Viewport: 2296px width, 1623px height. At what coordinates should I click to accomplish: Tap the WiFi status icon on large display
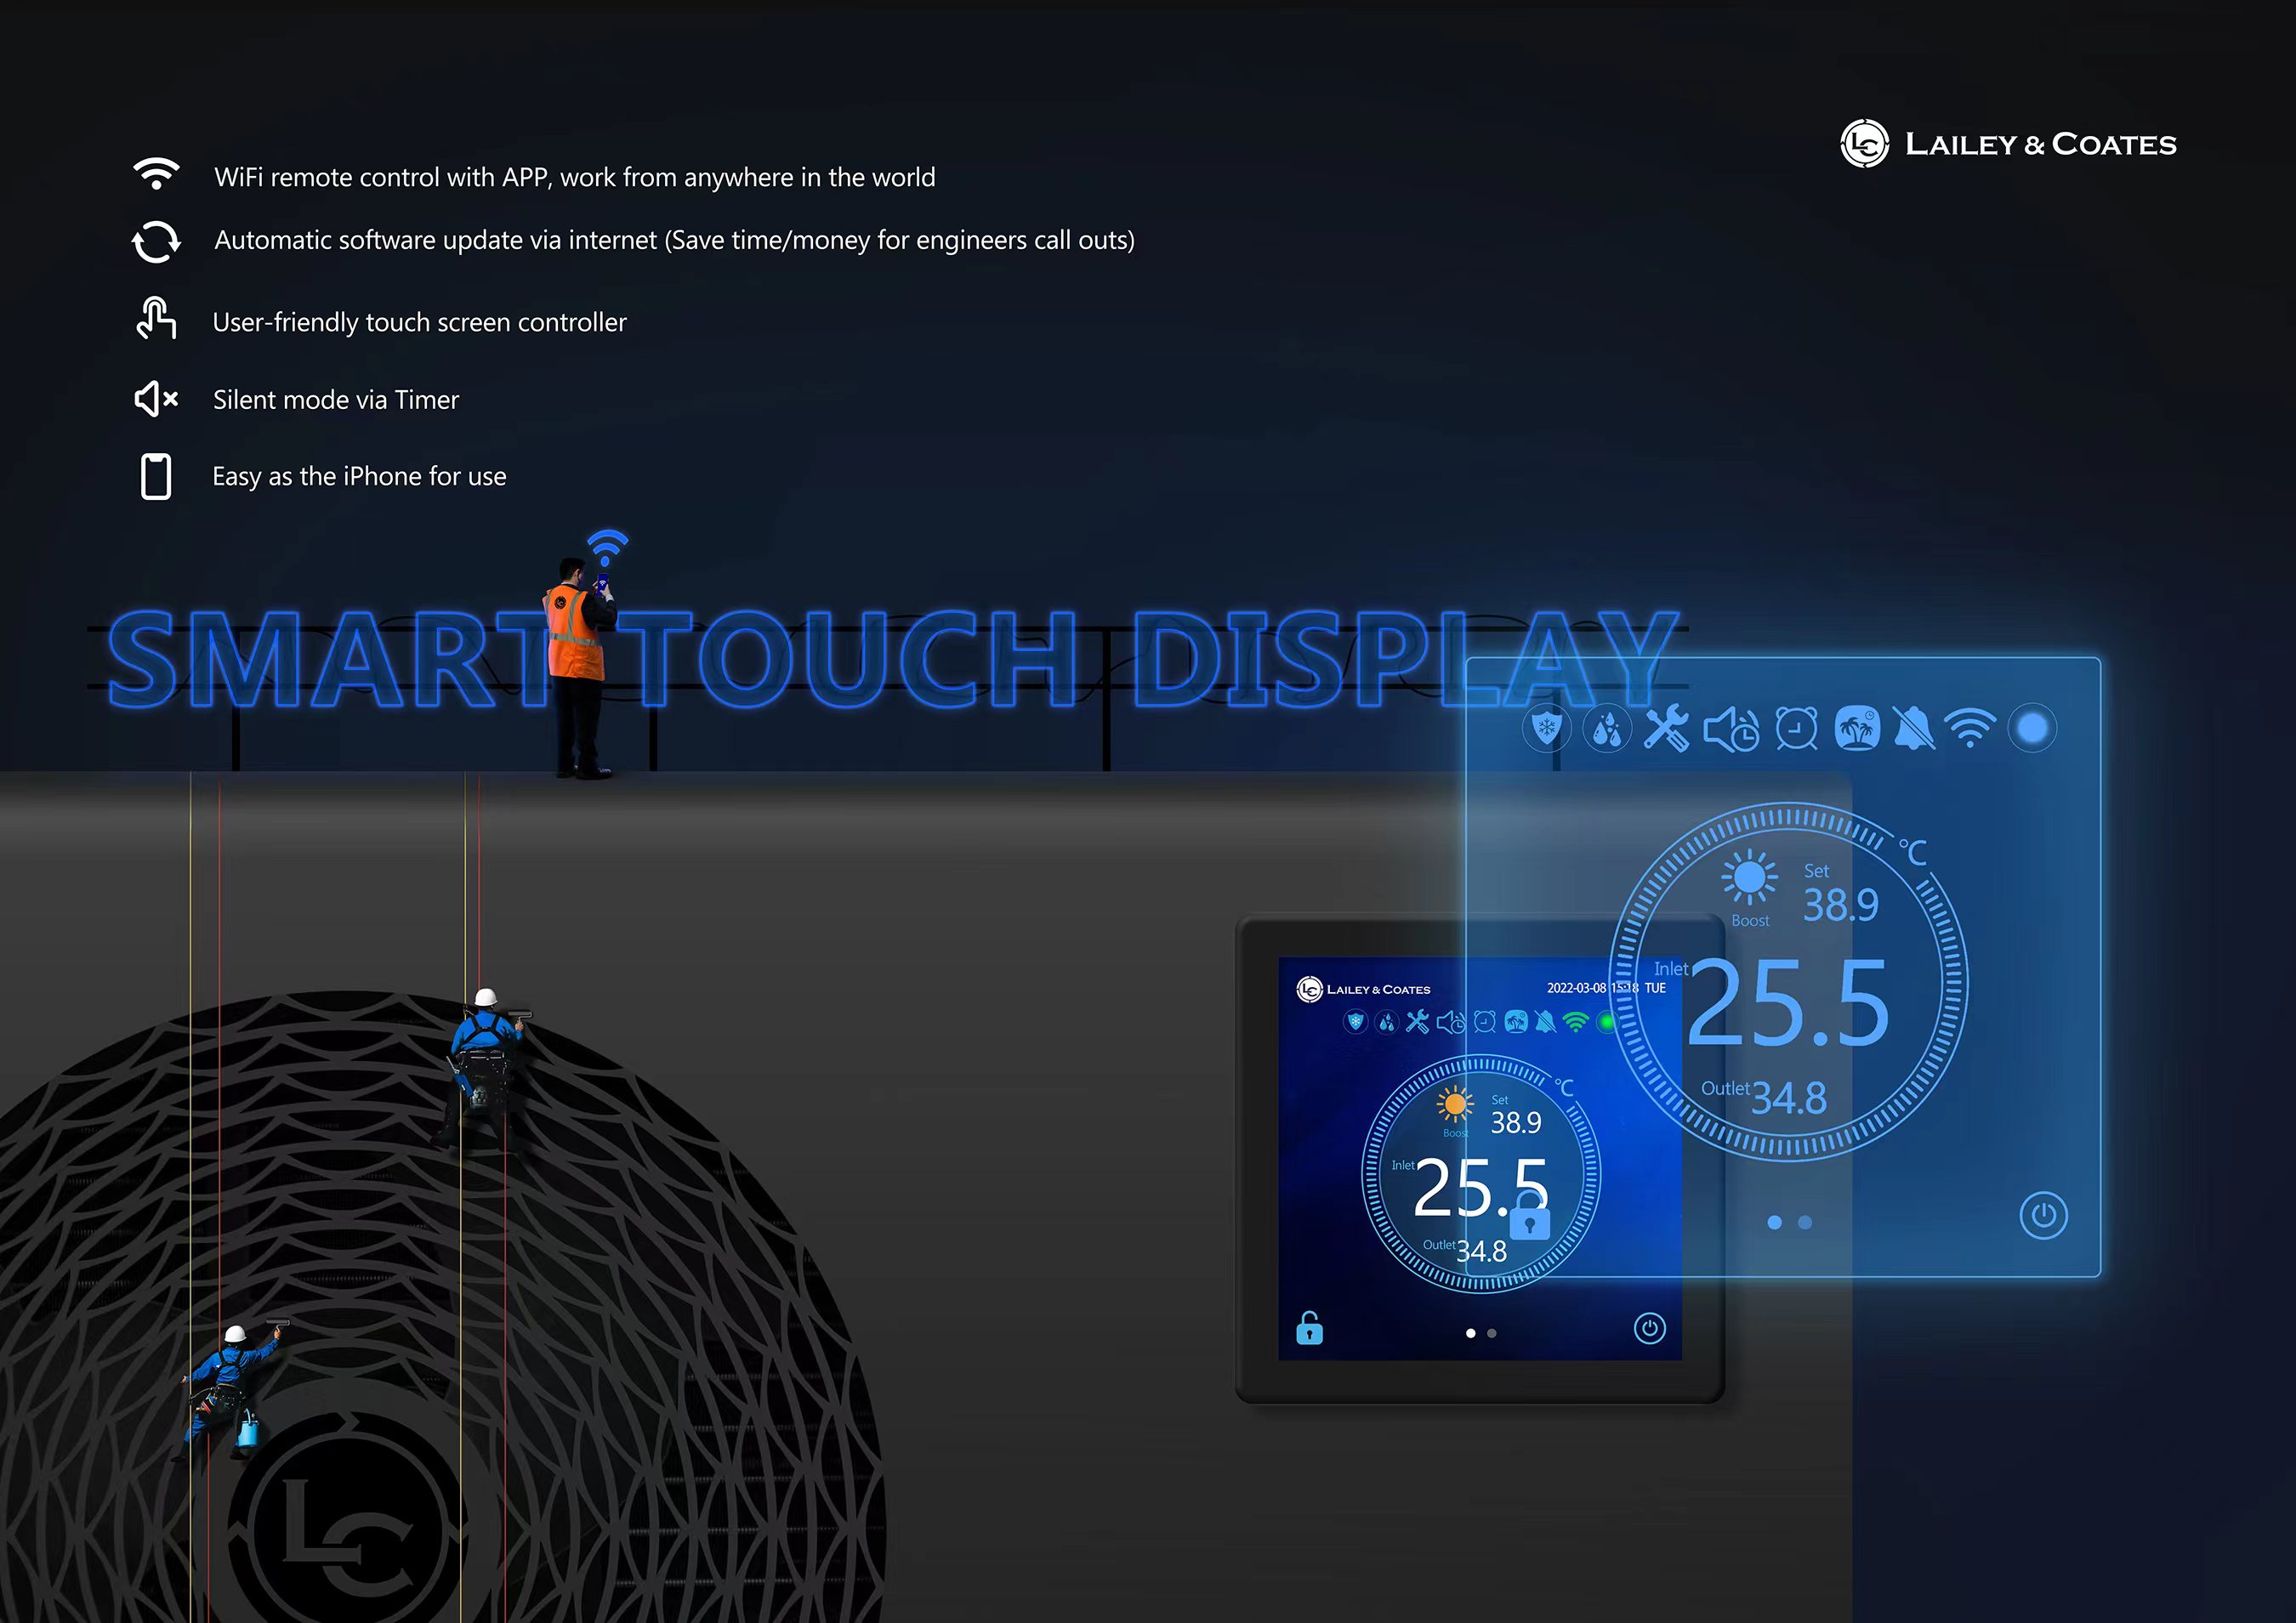click(x=1970, y=728)
